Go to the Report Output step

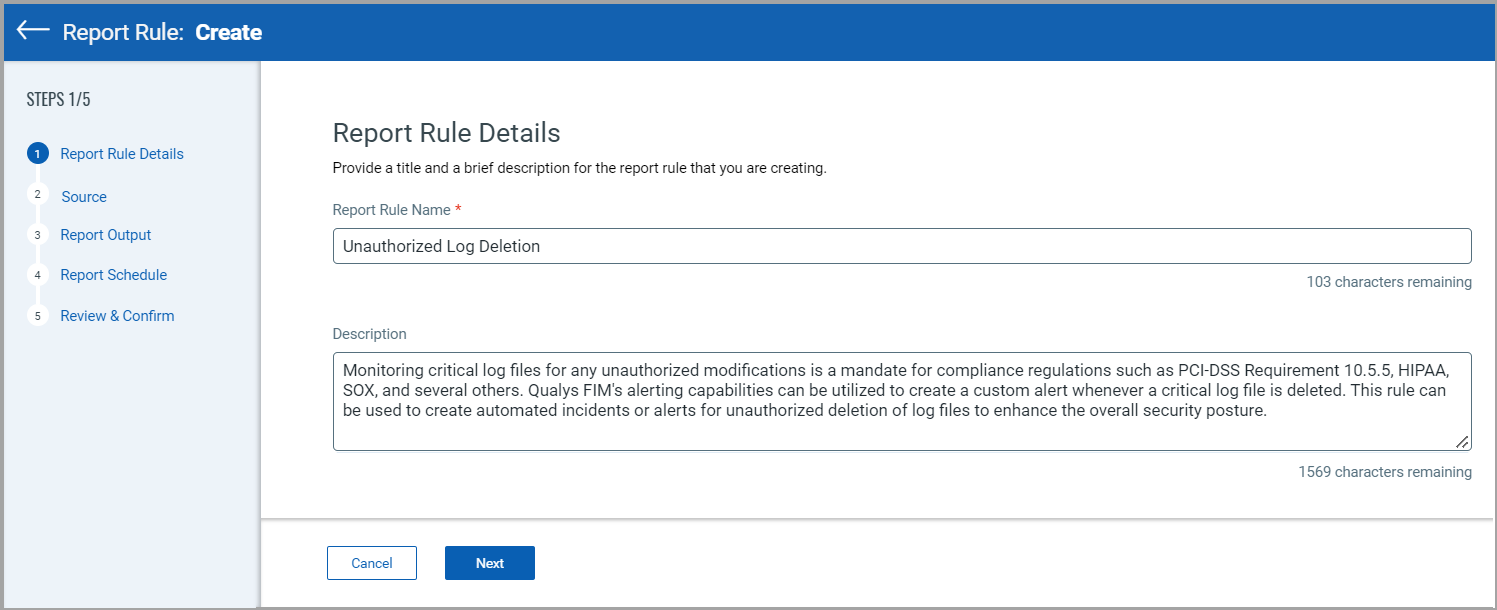tap(106, 235)
